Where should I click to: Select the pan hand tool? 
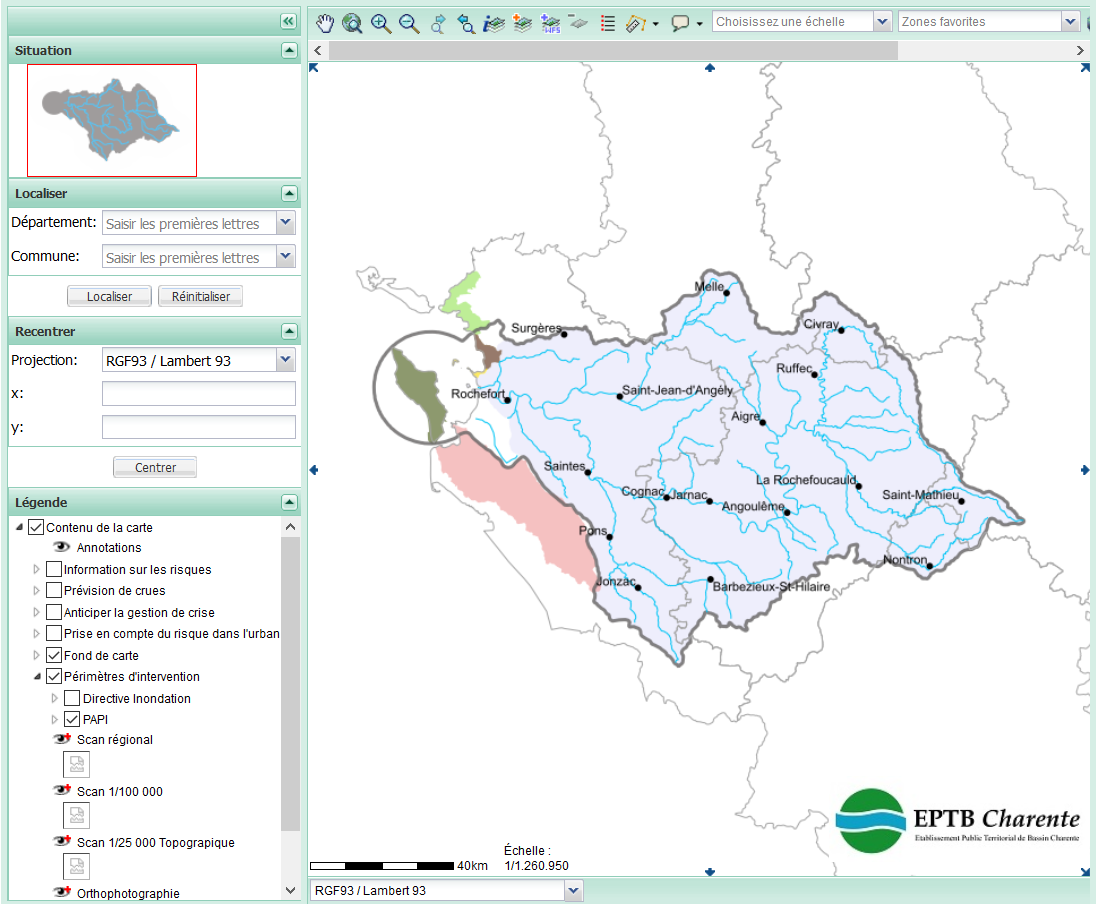(x=325, y=22)
